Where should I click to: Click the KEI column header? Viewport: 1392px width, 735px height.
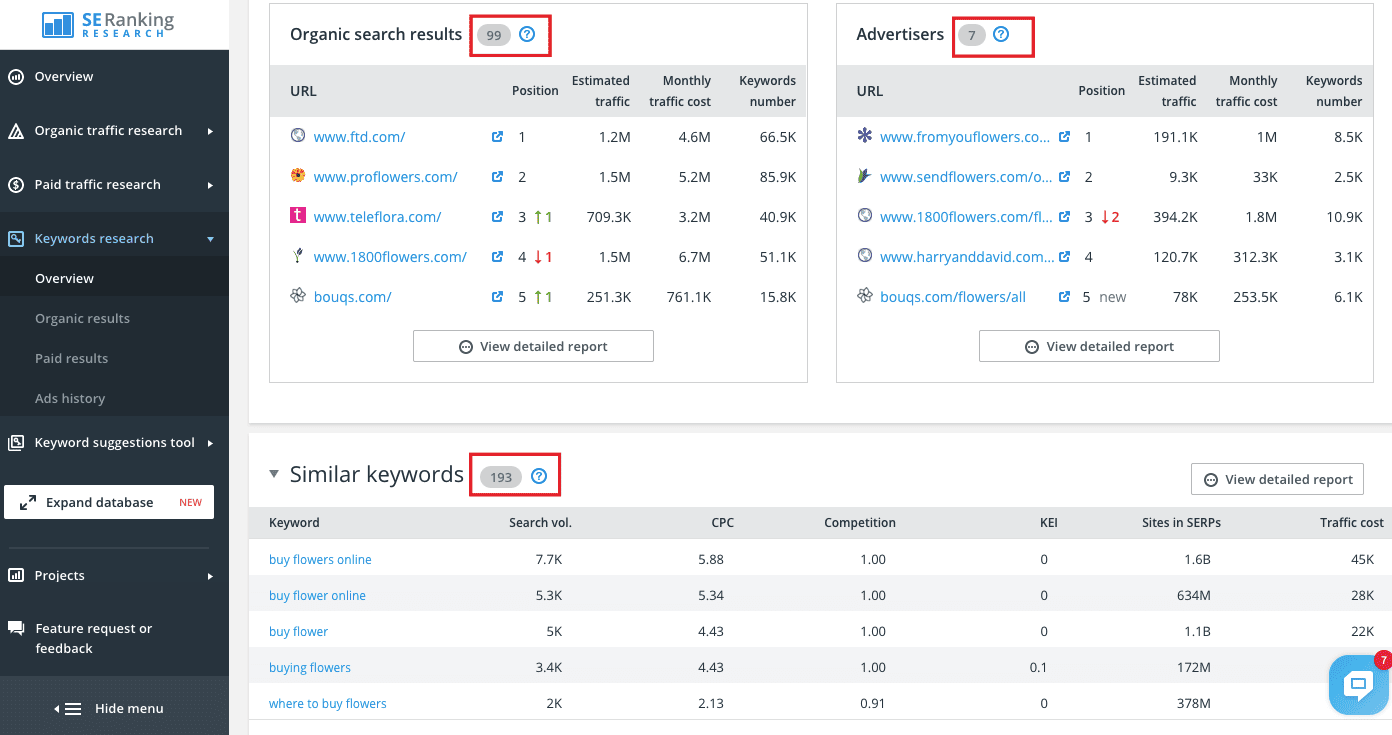click(1048, 522)
